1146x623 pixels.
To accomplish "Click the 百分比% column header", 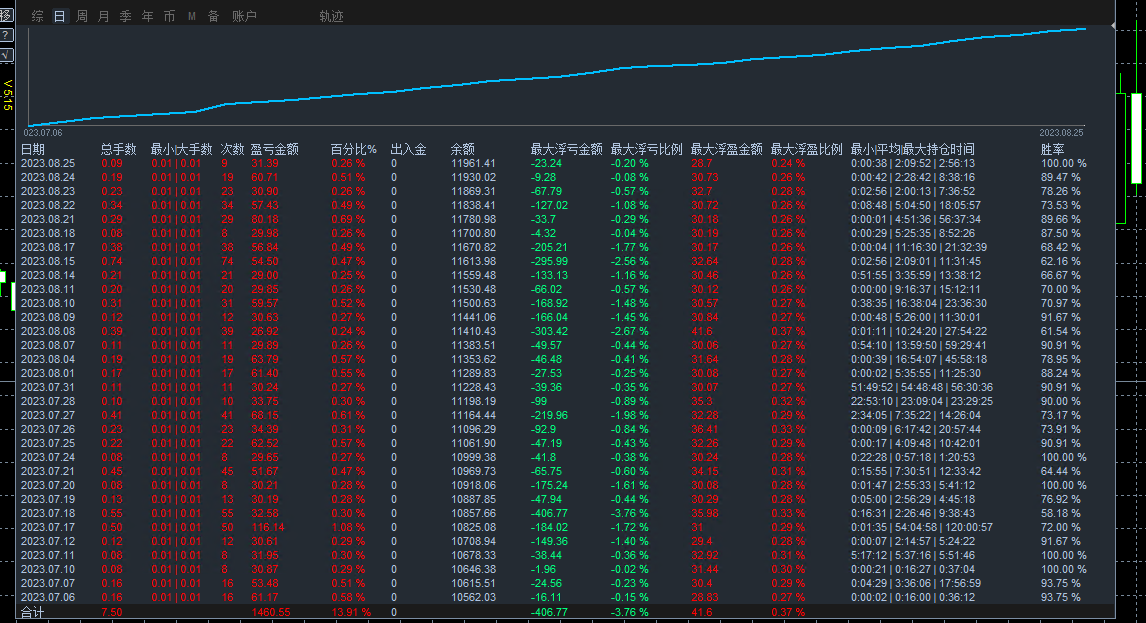I will coord(354,149).
